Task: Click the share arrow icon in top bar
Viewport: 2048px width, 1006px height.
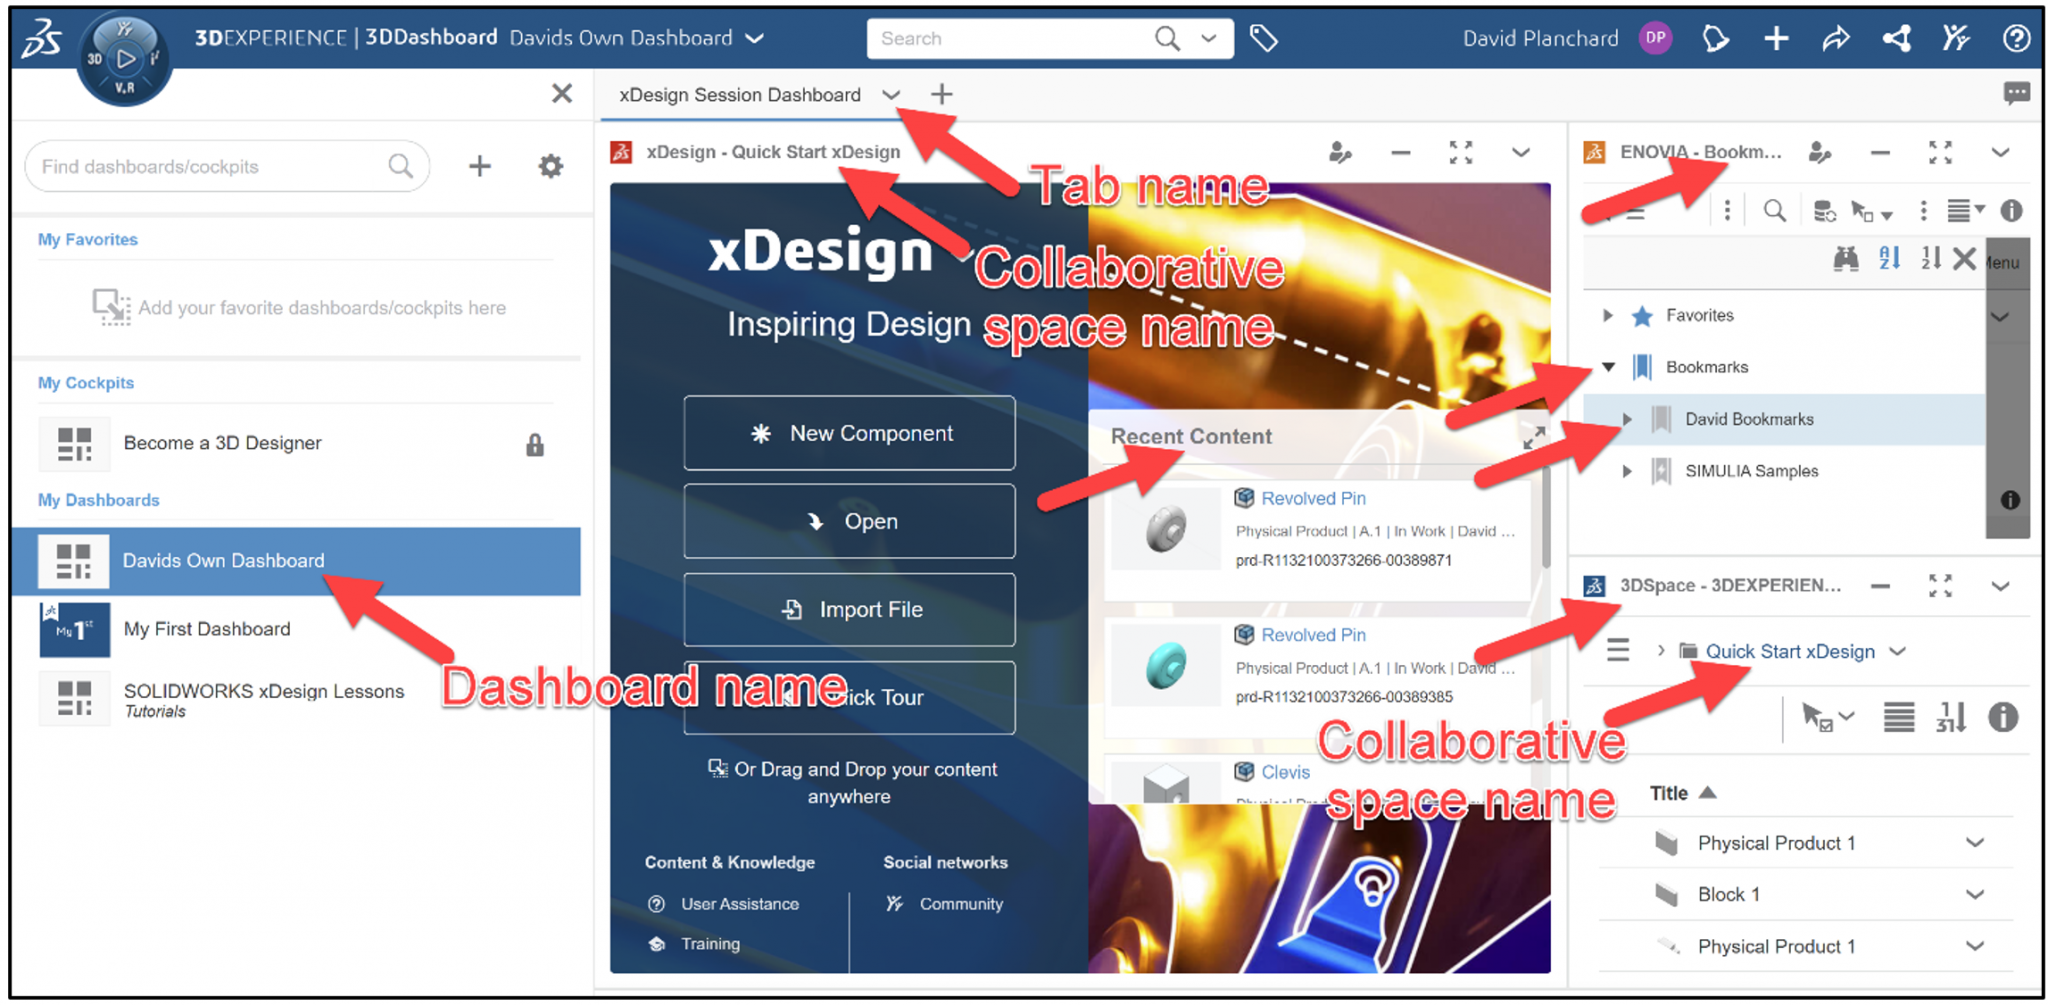Action: point(1836,38)
